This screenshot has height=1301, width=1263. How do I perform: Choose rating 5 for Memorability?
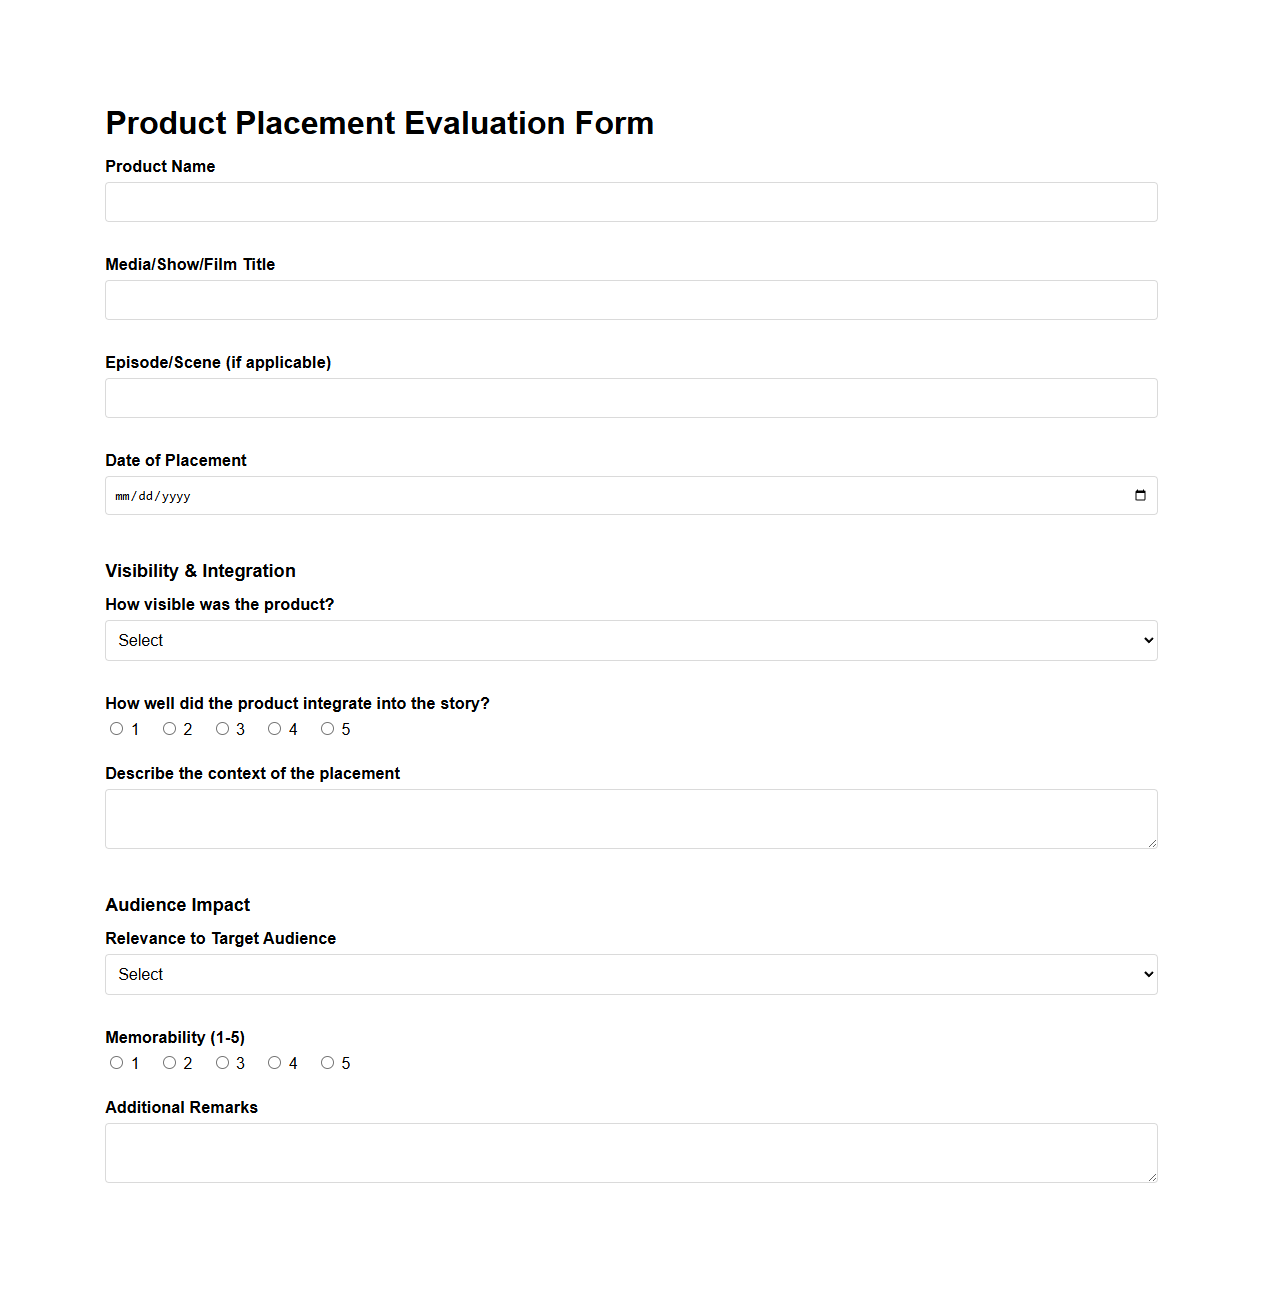(327, 1062)
